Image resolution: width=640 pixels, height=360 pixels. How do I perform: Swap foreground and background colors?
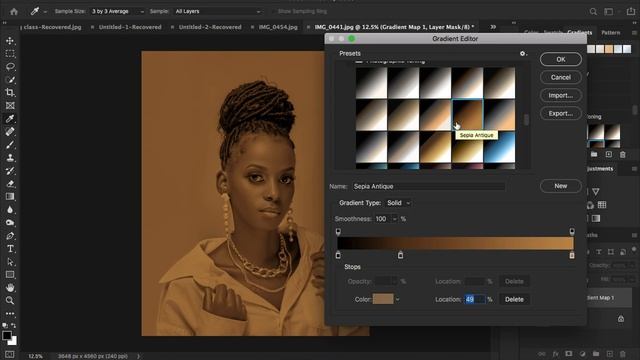tap(14, 326)
